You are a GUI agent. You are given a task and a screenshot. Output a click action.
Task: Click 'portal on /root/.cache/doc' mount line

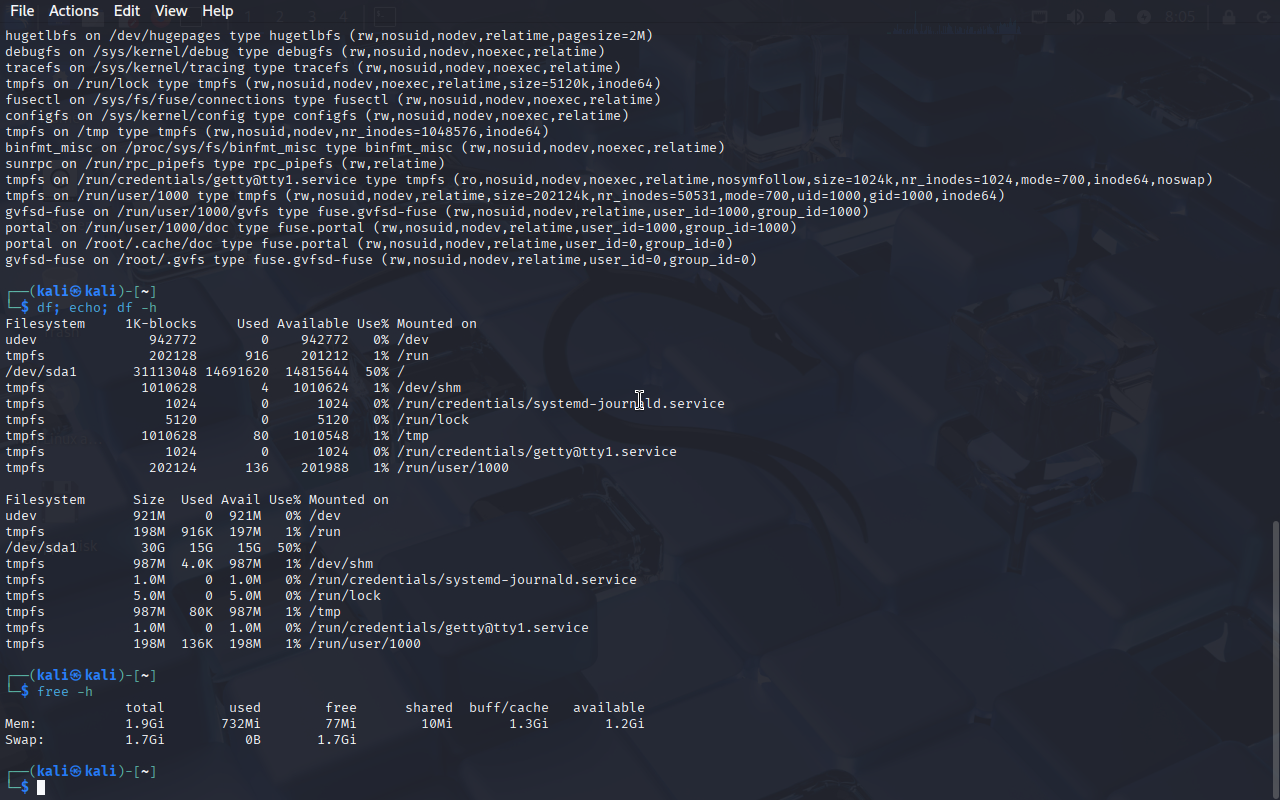point(369,243)
